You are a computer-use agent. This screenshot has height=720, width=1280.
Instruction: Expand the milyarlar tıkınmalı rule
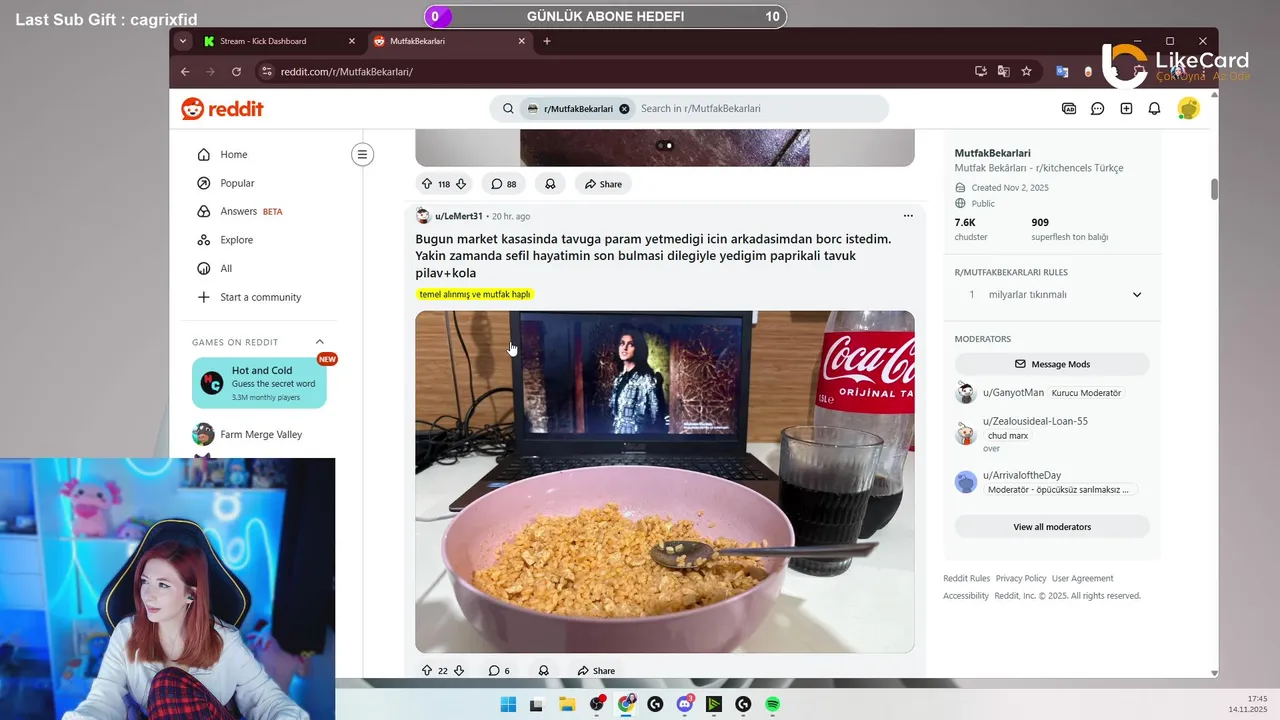pos(1137,295)
